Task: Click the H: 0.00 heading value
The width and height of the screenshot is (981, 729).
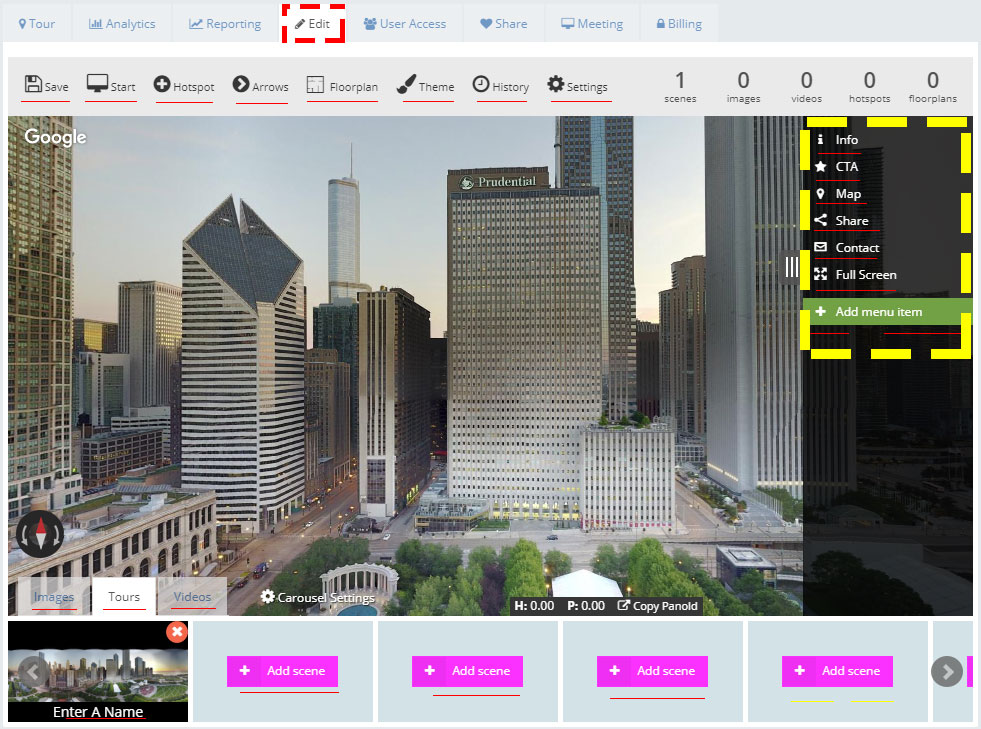Action: click(534, 606)
